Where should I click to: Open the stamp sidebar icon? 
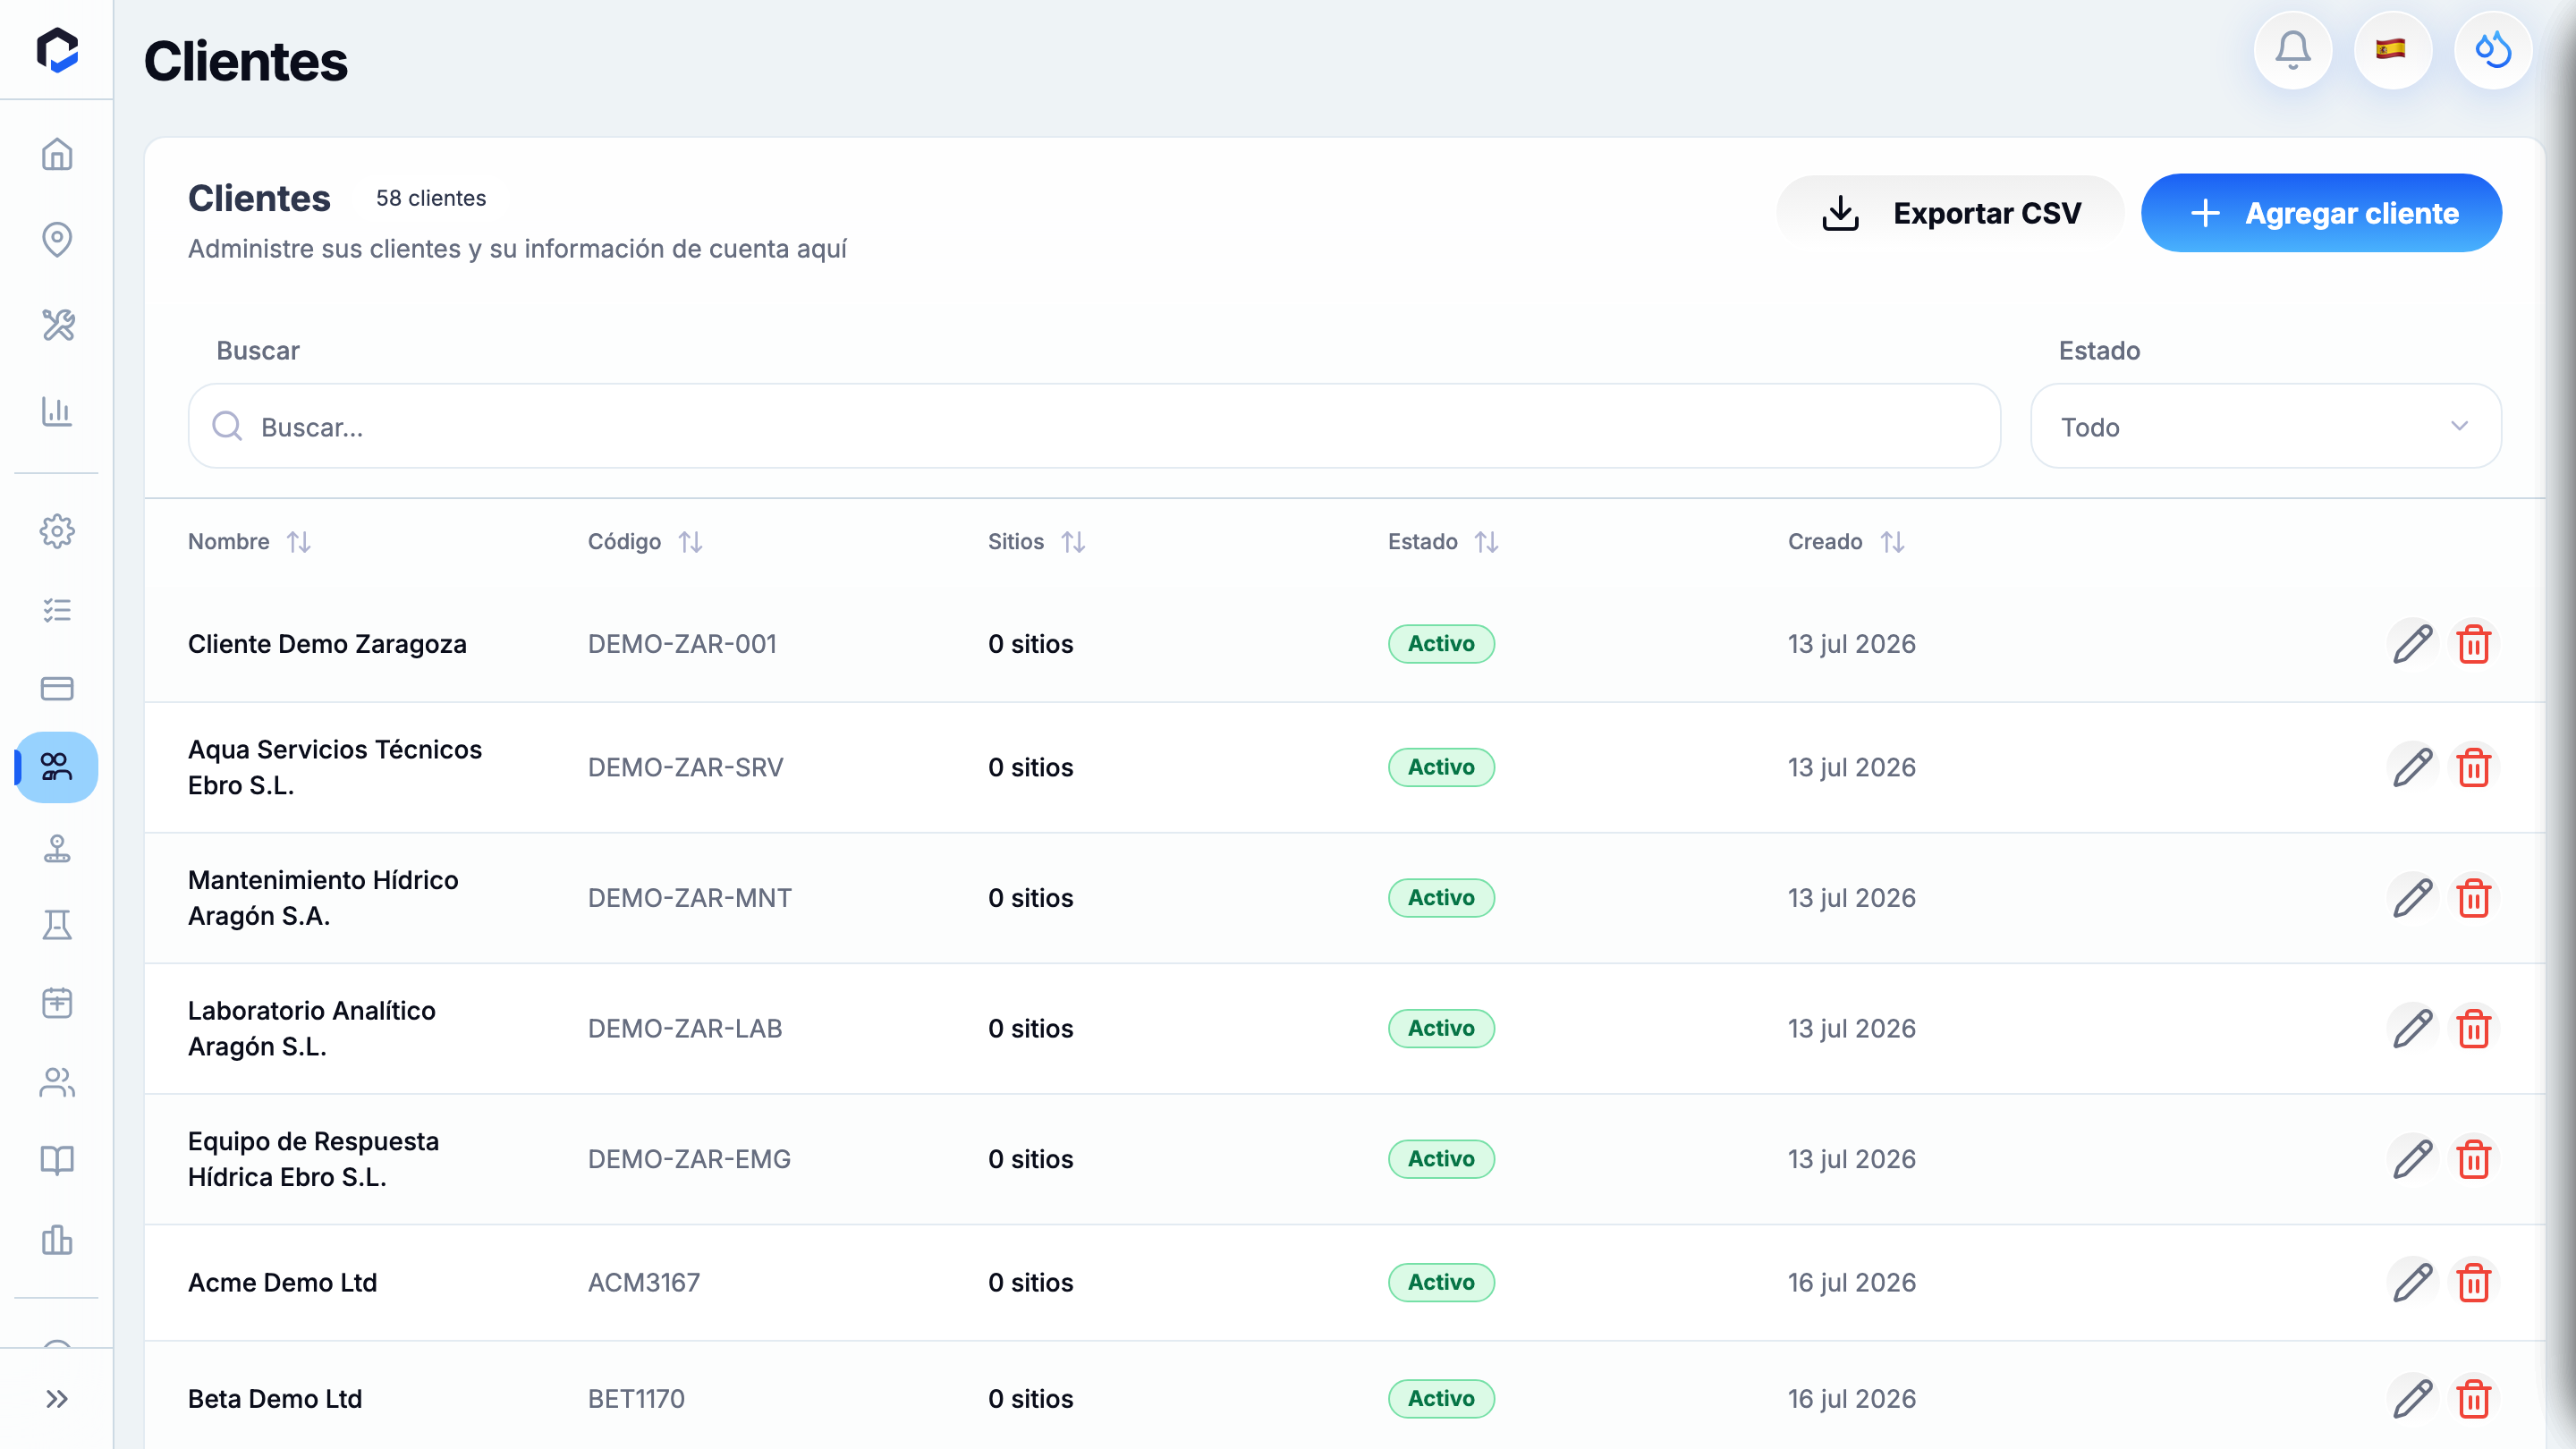pyautogui.click(x=57, y=847)
